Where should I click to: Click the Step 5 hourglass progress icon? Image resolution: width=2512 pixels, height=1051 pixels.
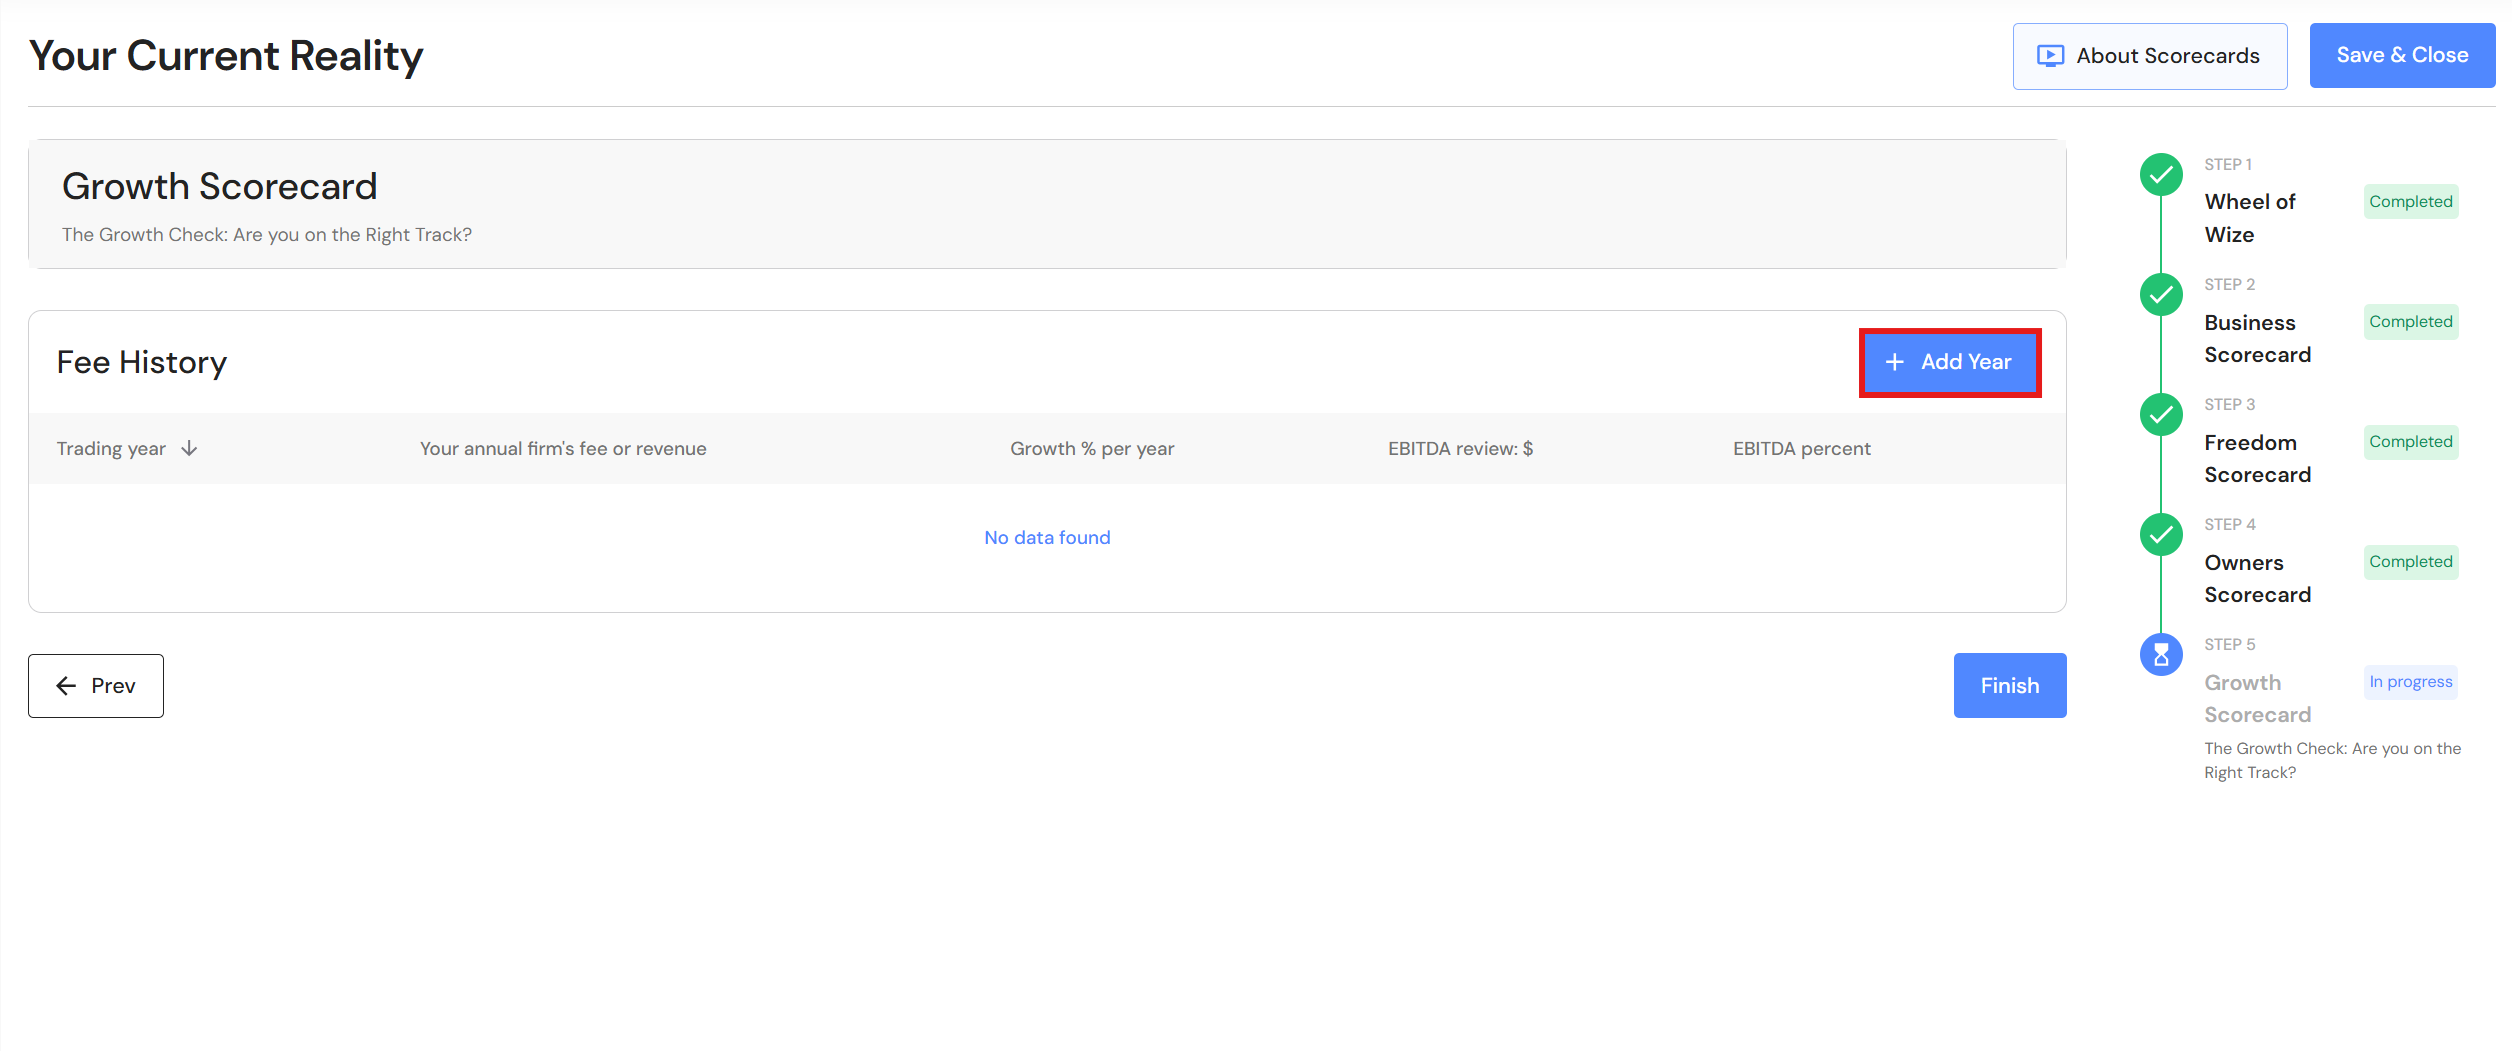click(2161, 655)
